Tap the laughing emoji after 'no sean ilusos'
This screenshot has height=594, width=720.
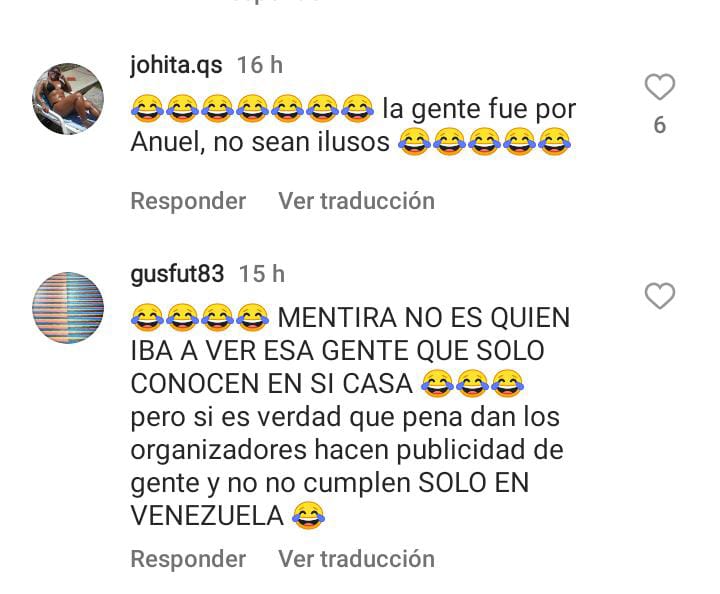click(x=414, y=141)
